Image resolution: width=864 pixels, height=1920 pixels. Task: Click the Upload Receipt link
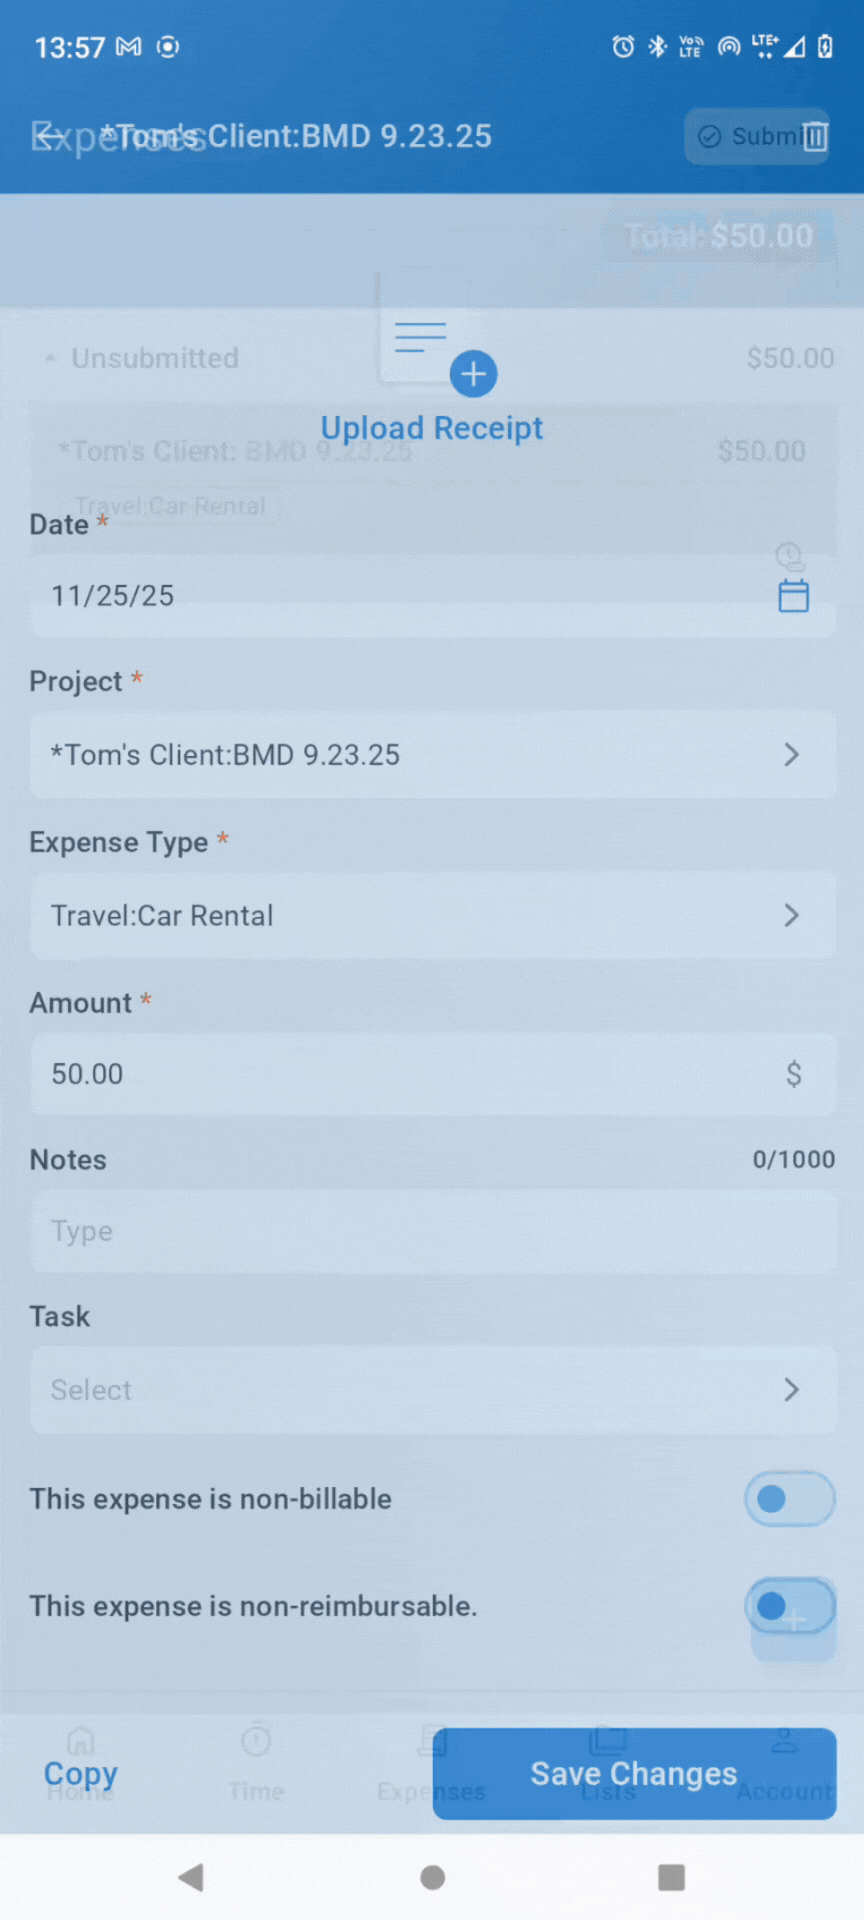point(432,428)
